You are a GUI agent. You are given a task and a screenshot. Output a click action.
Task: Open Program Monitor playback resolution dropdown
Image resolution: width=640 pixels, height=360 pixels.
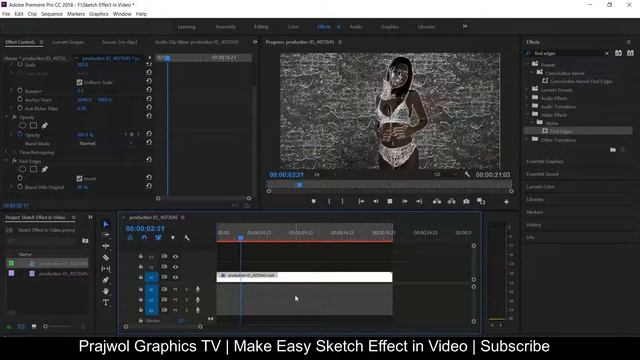tap(446, 175)
